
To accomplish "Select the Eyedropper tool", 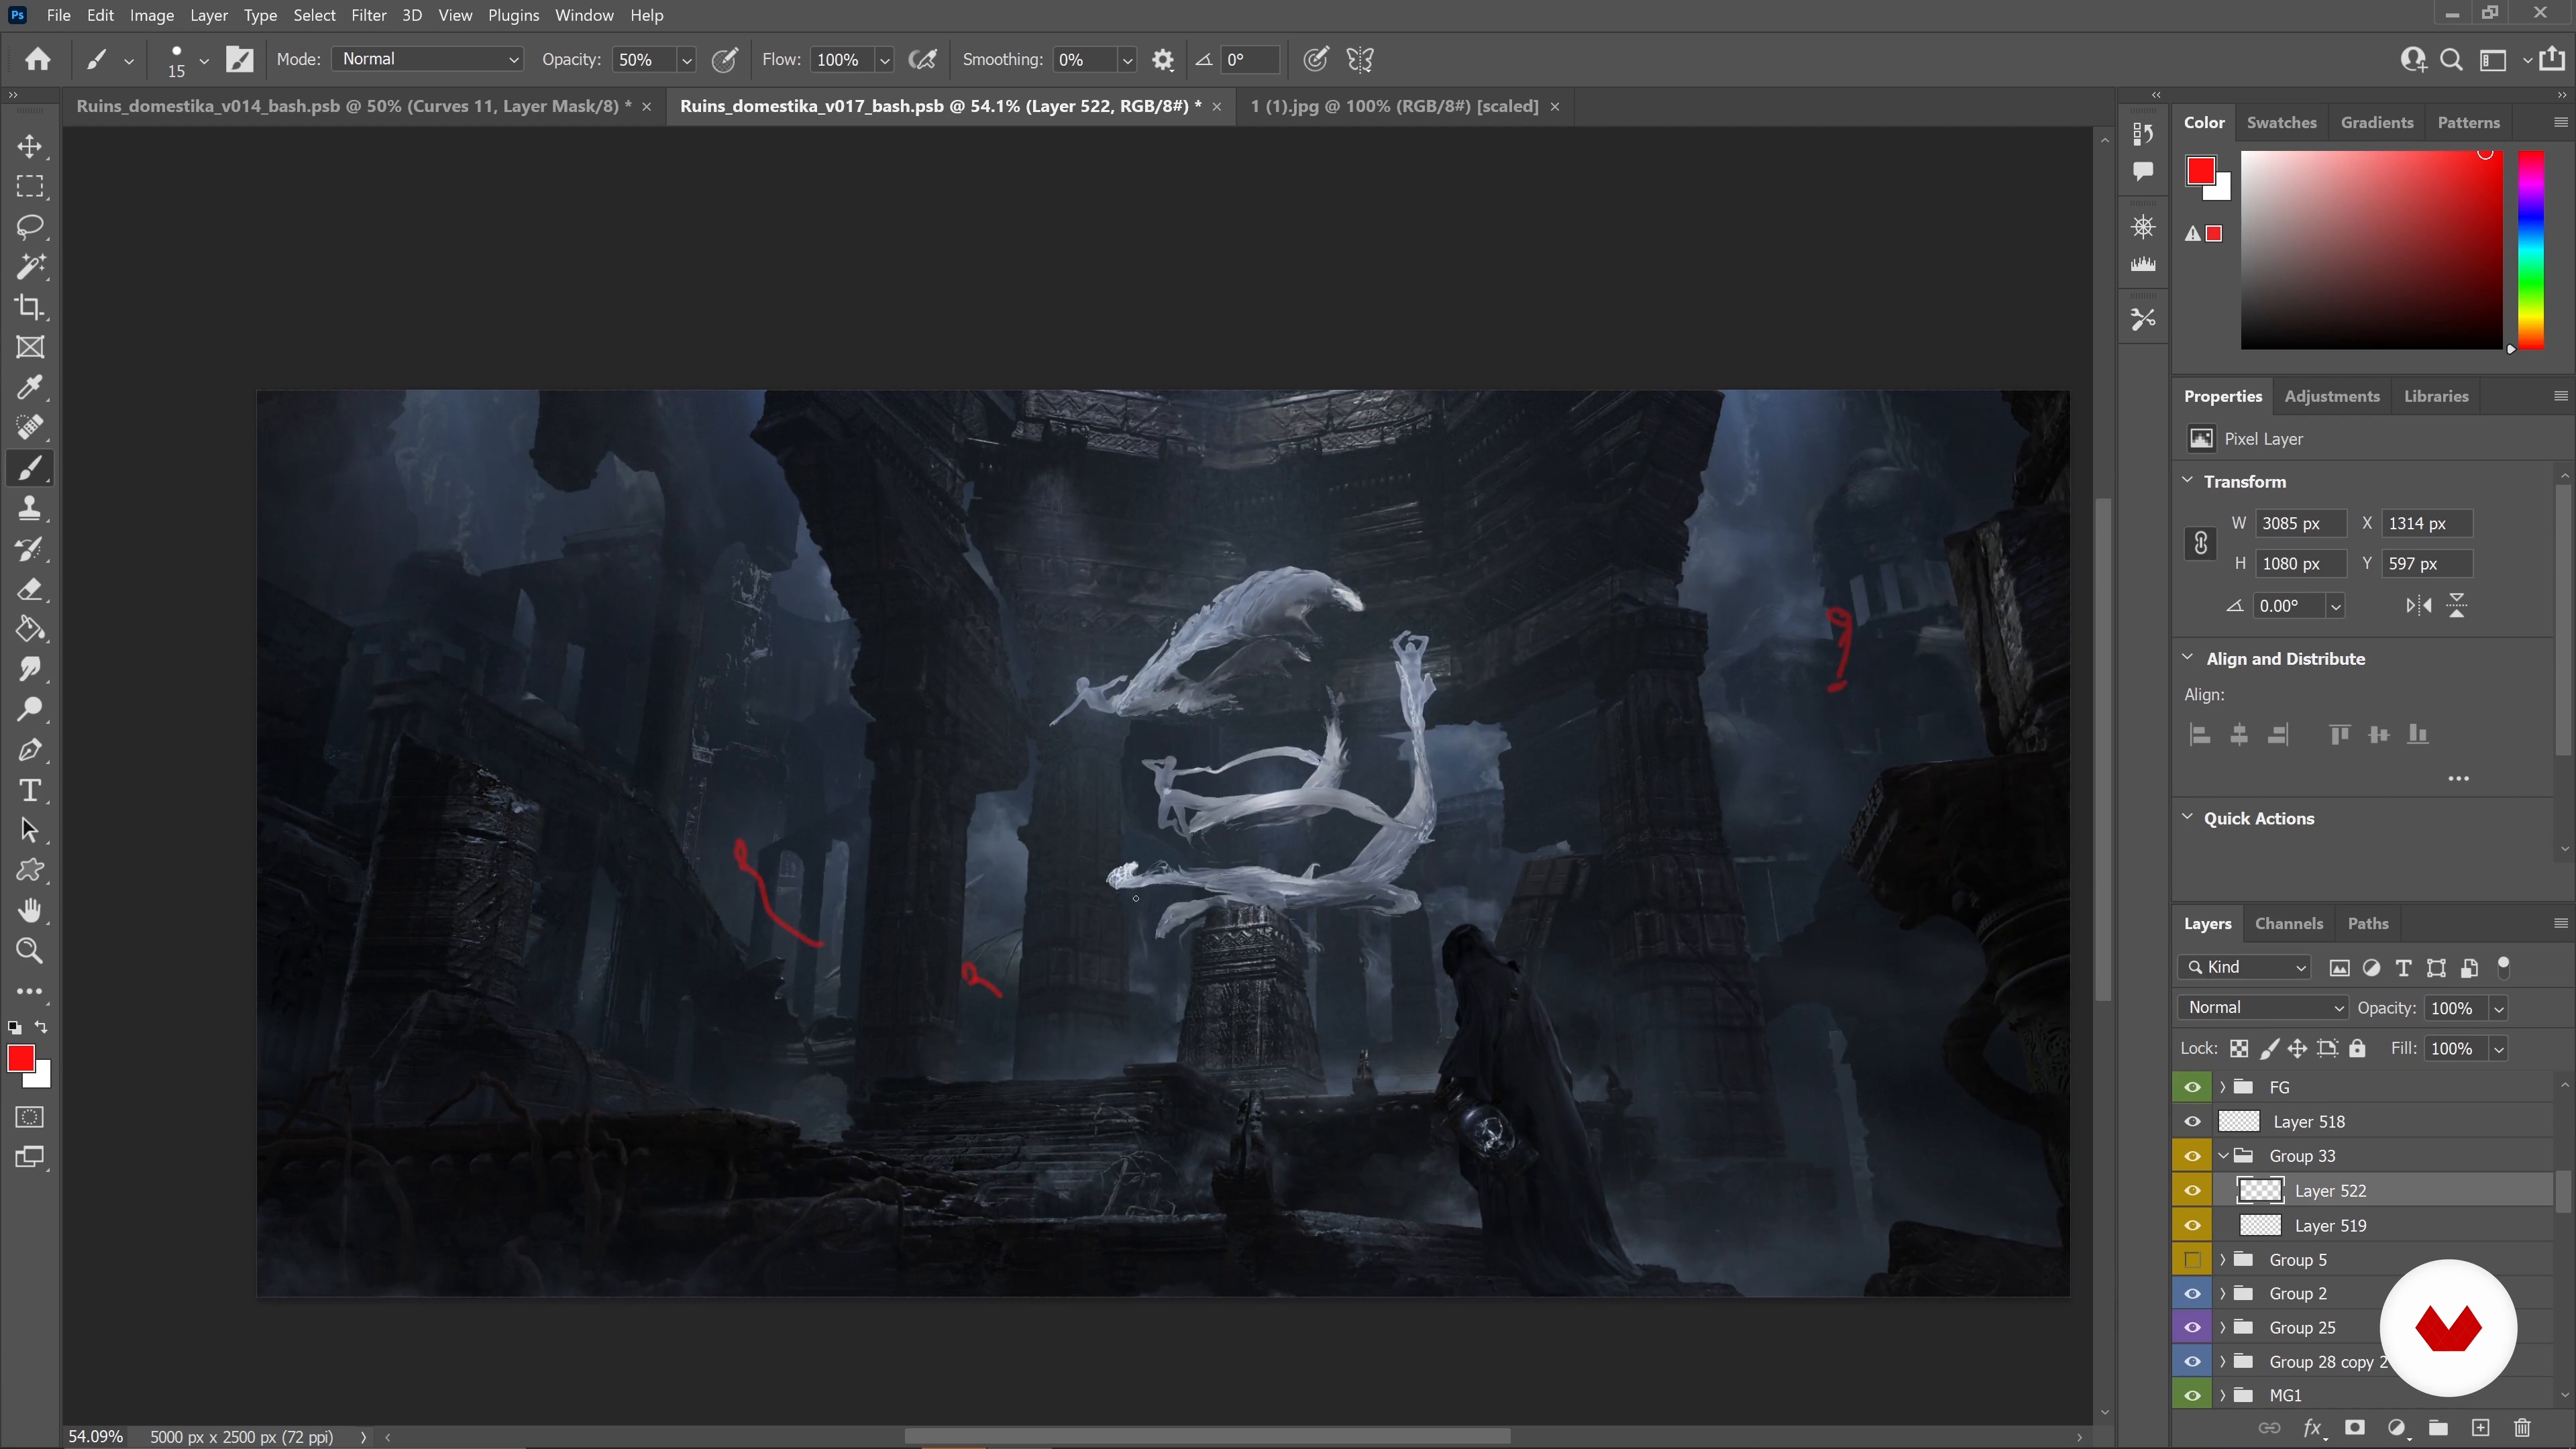I will [30, 388].
